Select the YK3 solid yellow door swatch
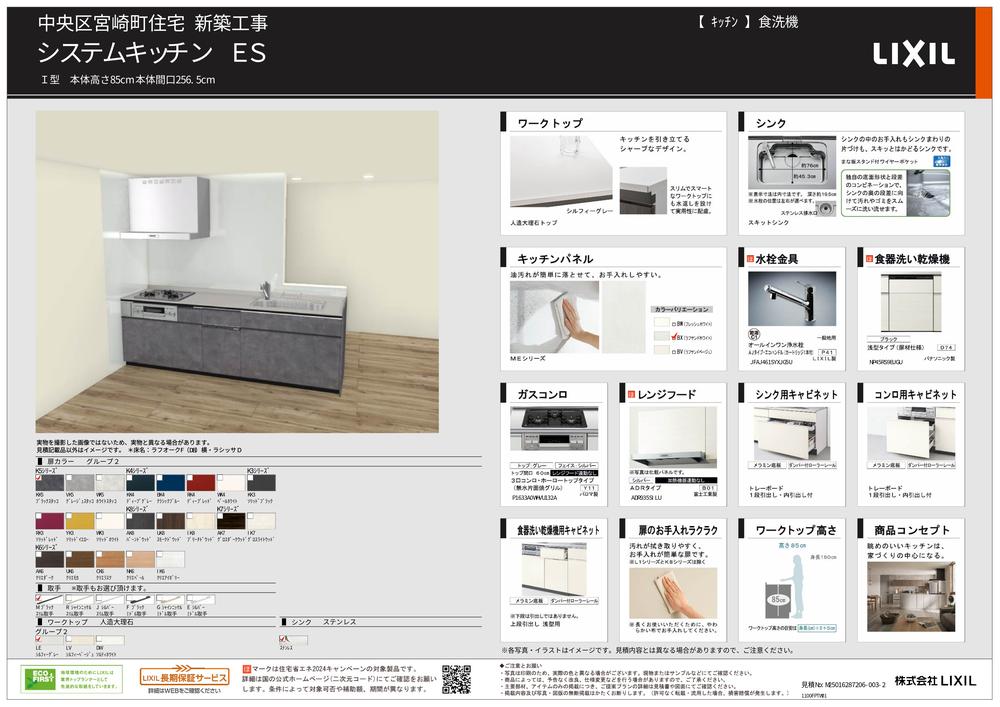 pyautogui.click(x=80, y=521)
